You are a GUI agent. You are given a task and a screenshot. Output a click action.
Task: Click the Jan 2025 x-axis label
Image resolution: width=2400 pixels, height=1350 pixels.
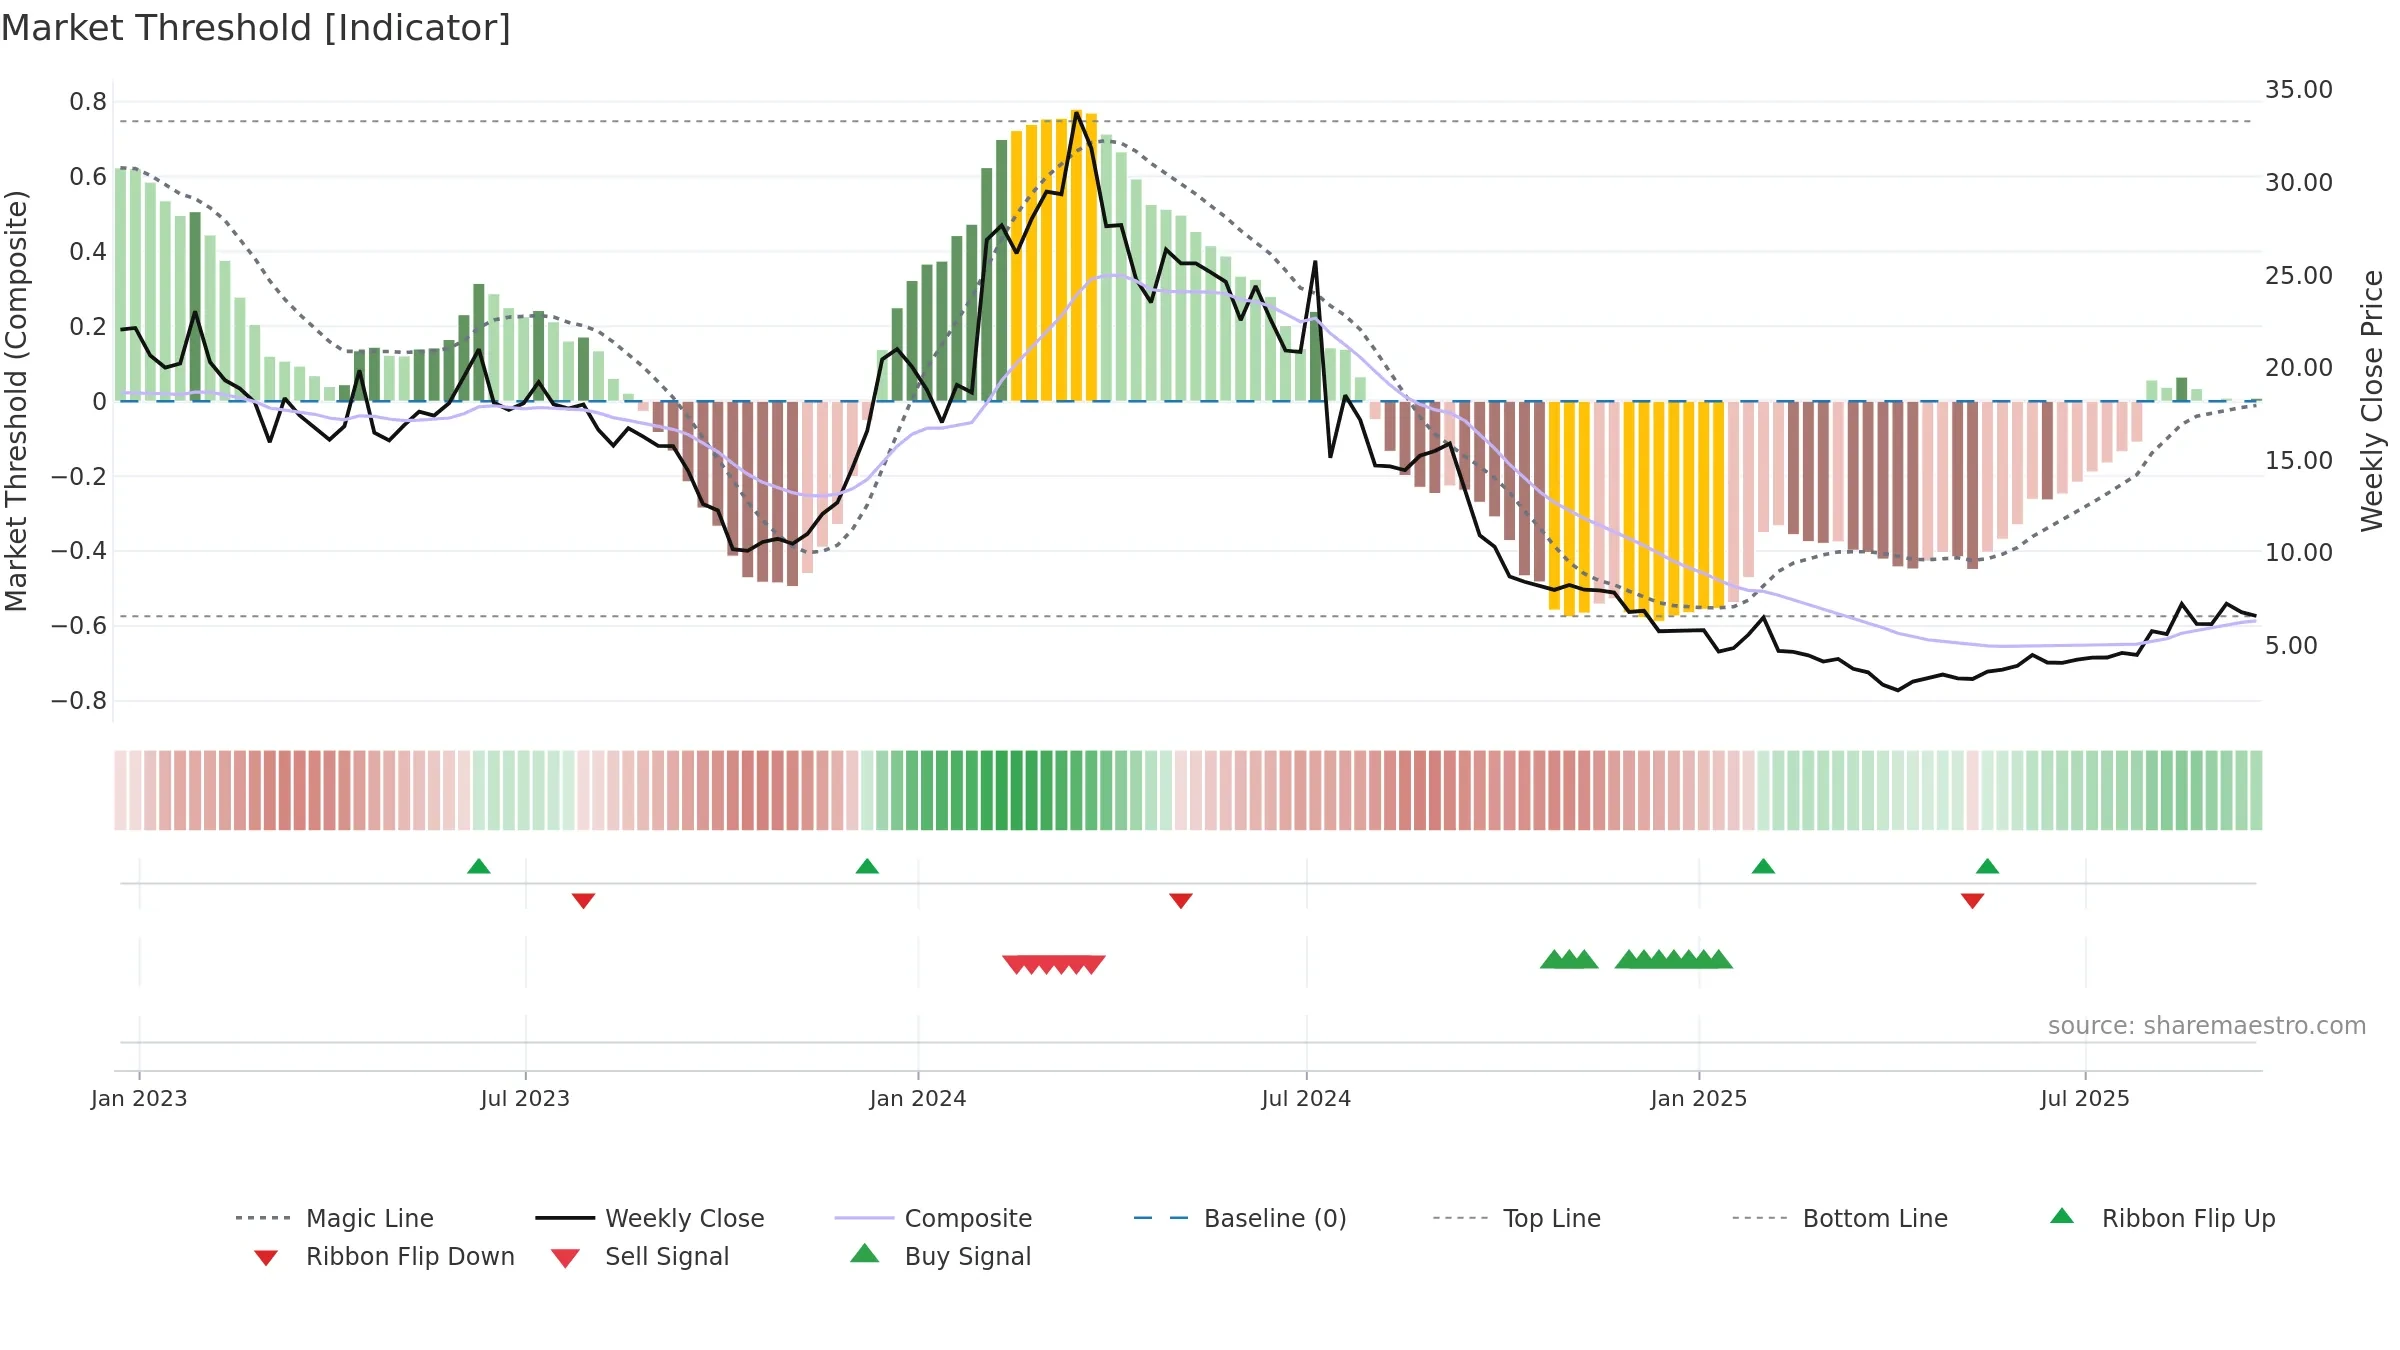pyautogui.click(x=1699, y=1098)
